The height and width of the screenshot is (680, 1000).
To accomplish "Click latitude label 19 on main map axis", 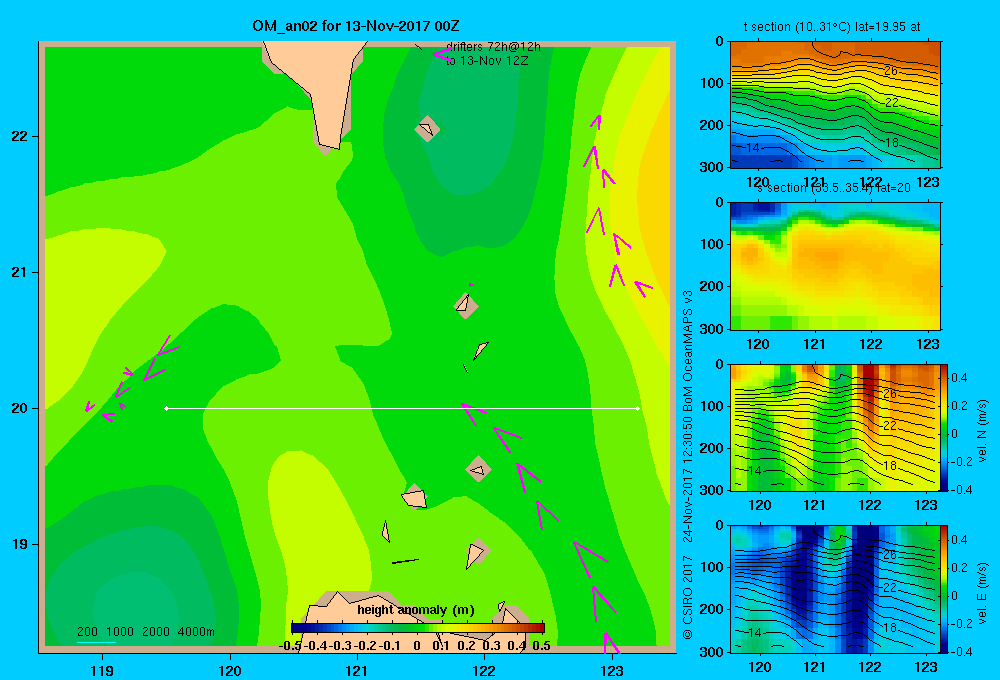I will click(19, 544).
